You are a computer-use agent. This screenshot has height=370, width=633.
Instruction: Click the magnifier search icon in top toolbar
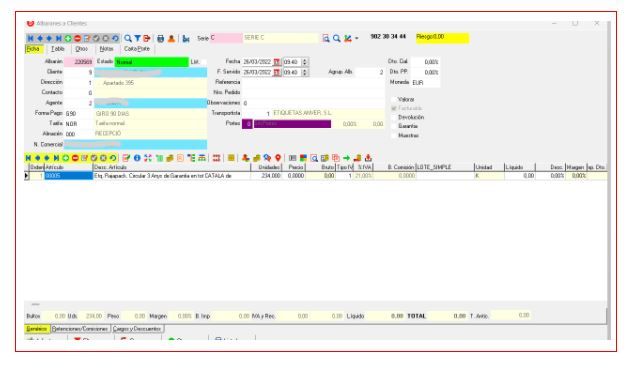click(128, 38)
